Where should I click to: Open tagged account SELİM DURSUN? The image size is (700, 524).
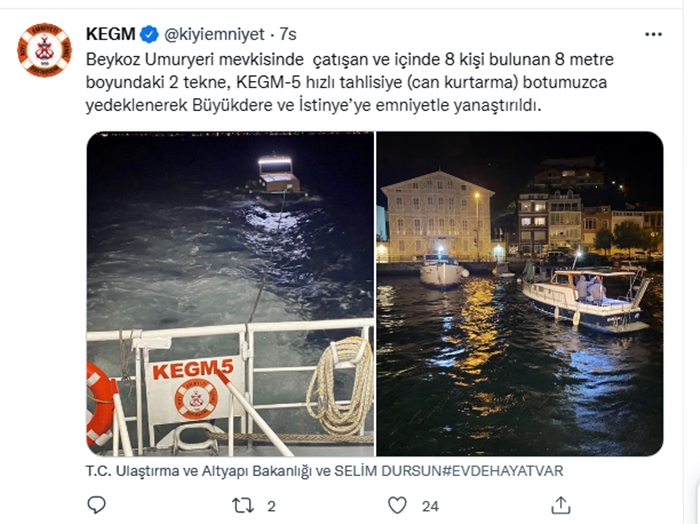point(388,471)
